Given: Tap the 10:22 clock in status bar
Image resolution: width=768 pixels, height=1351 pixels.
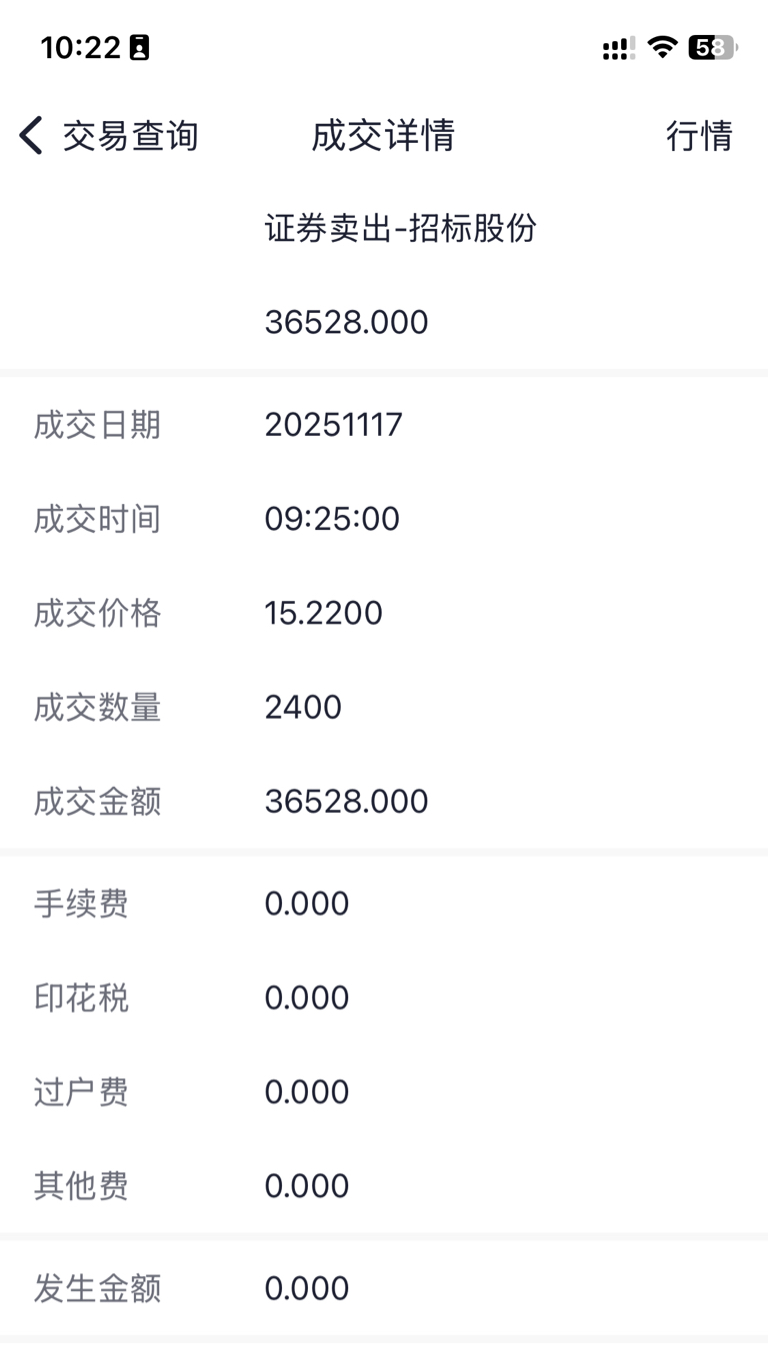Looking at the screenshot, I should (x=81, y=47).
